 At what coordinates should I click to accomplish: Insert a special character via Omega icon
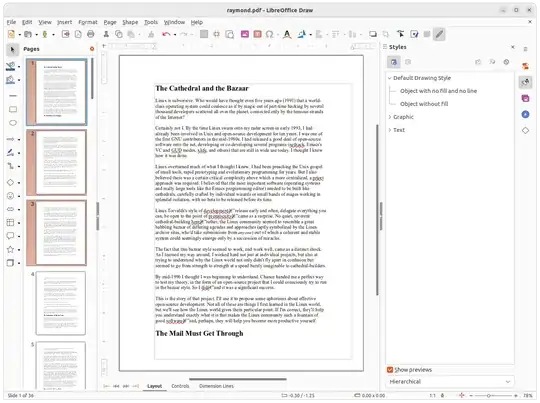coord(270,34)
